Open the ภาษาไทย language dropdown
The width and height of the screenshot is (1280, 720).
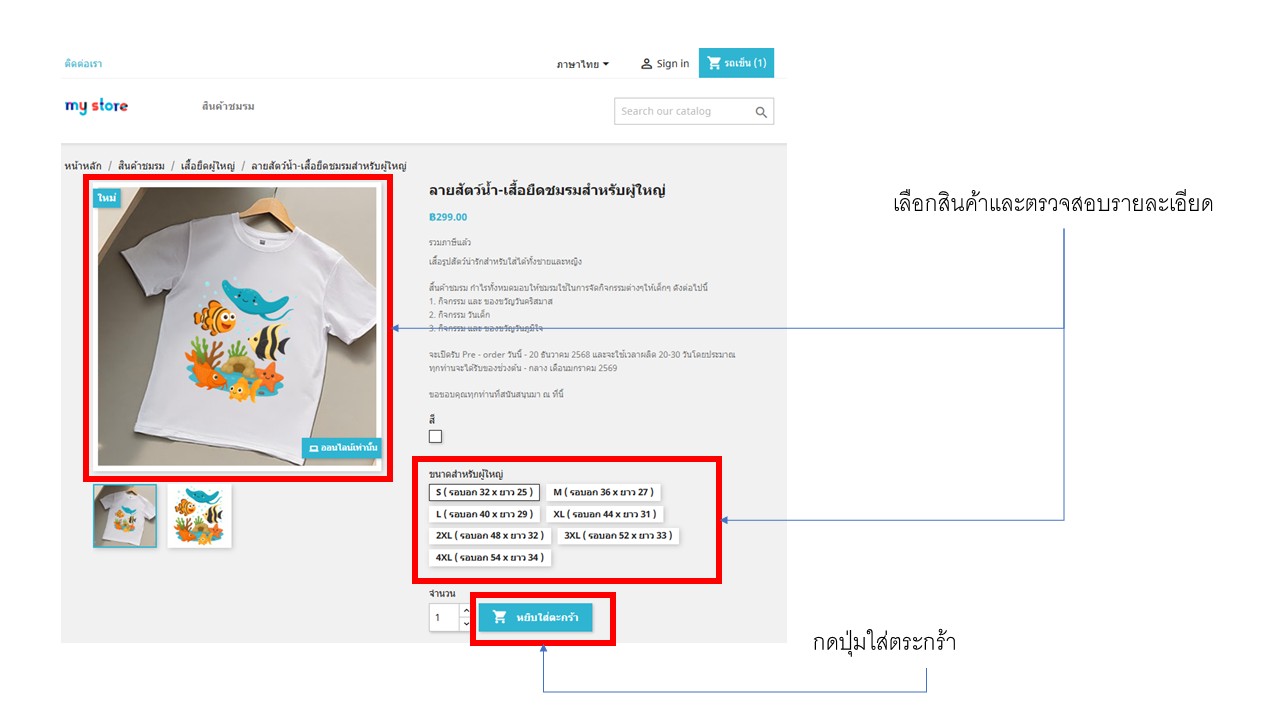[x=582, y=64]
